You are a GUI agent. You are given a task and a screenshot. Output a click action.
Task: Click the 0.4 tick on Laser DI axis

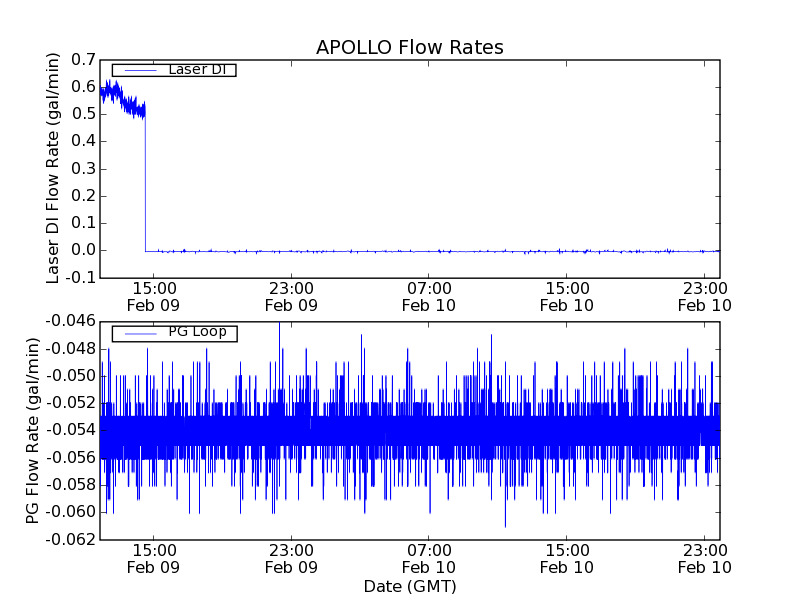pyautogui.click(x=84, y=141)
